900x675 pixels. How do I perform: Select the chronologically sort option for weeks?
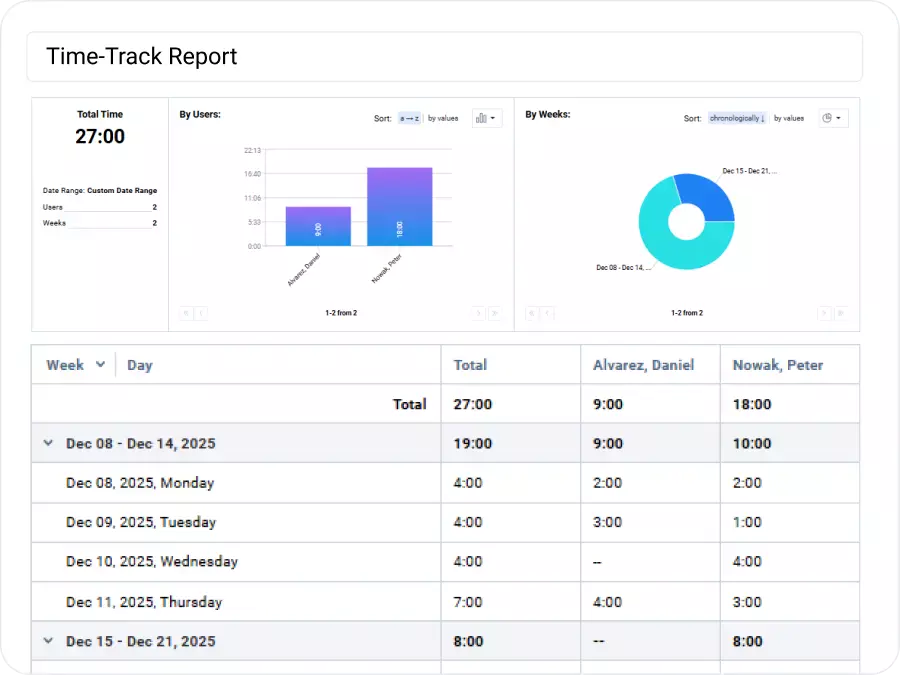coord(736,118)
